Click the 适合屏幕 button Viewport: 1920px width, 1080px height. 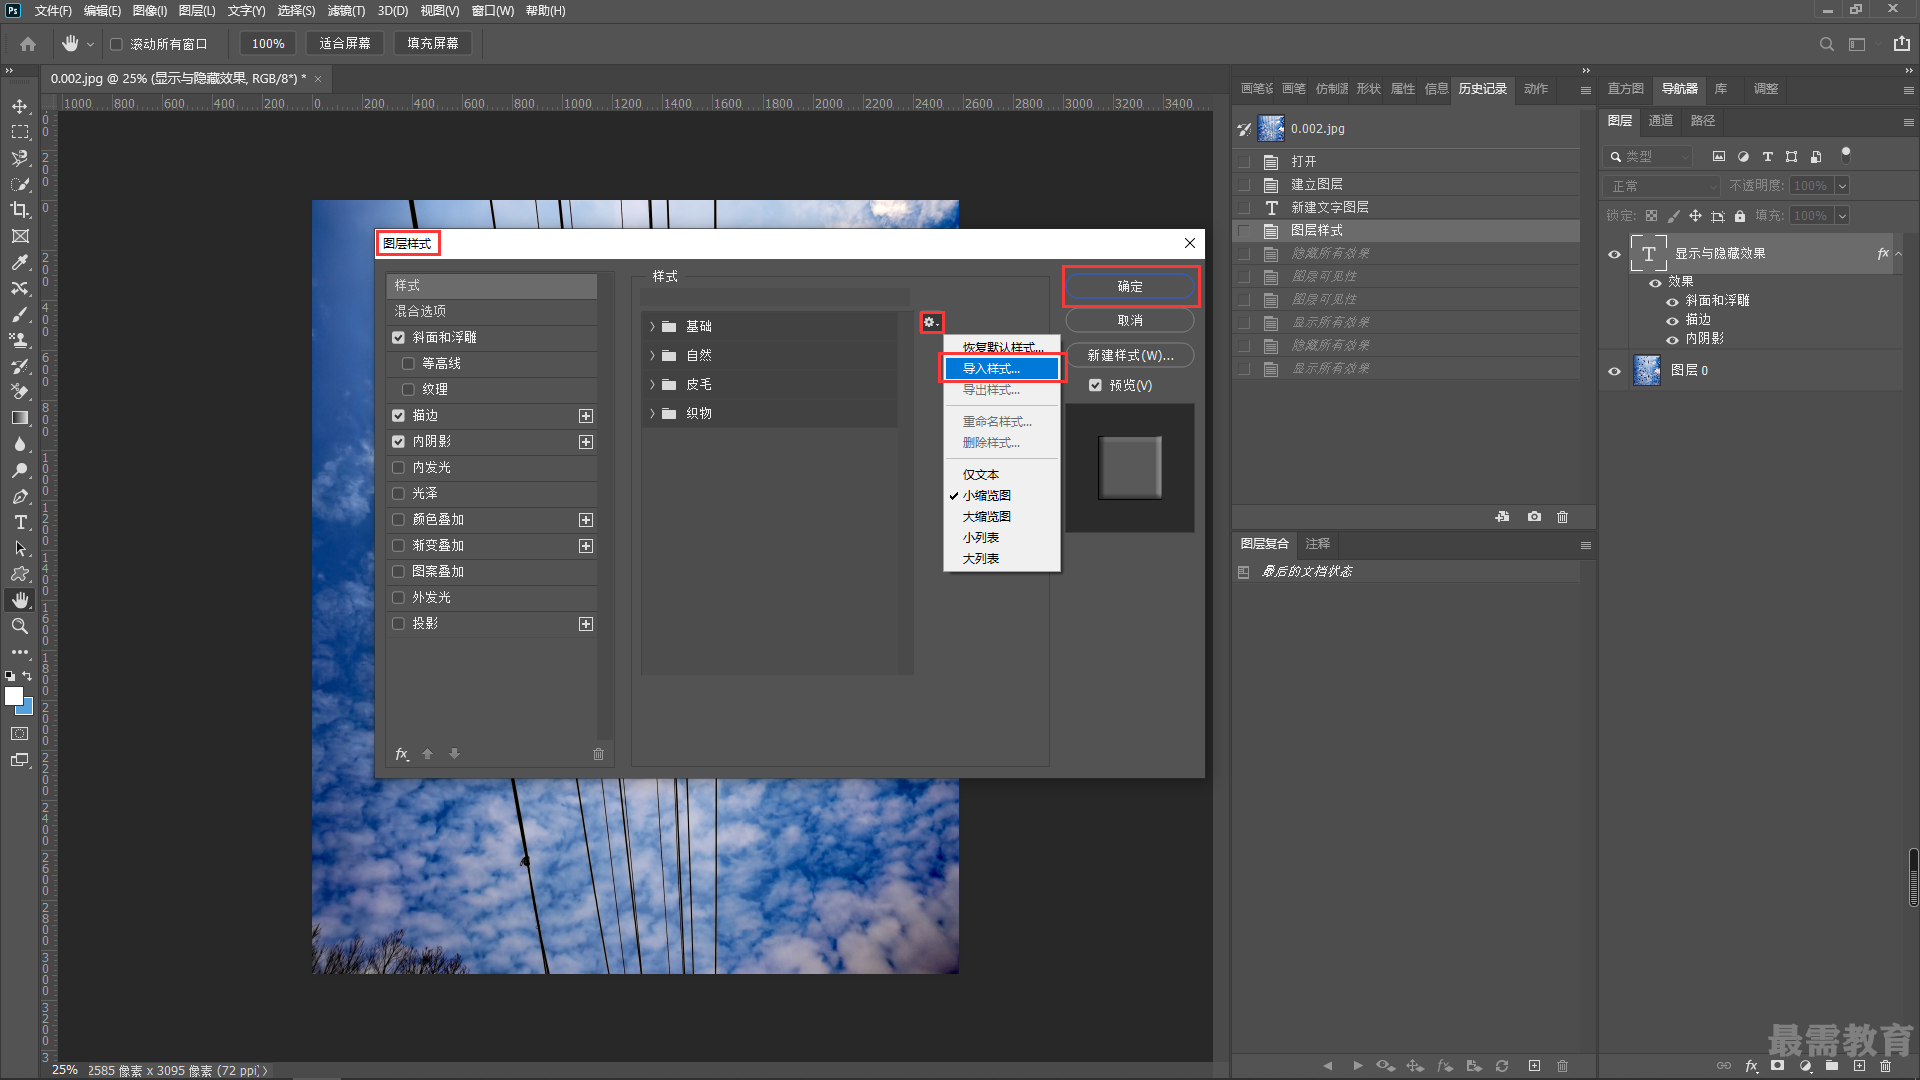click(345, 44)
